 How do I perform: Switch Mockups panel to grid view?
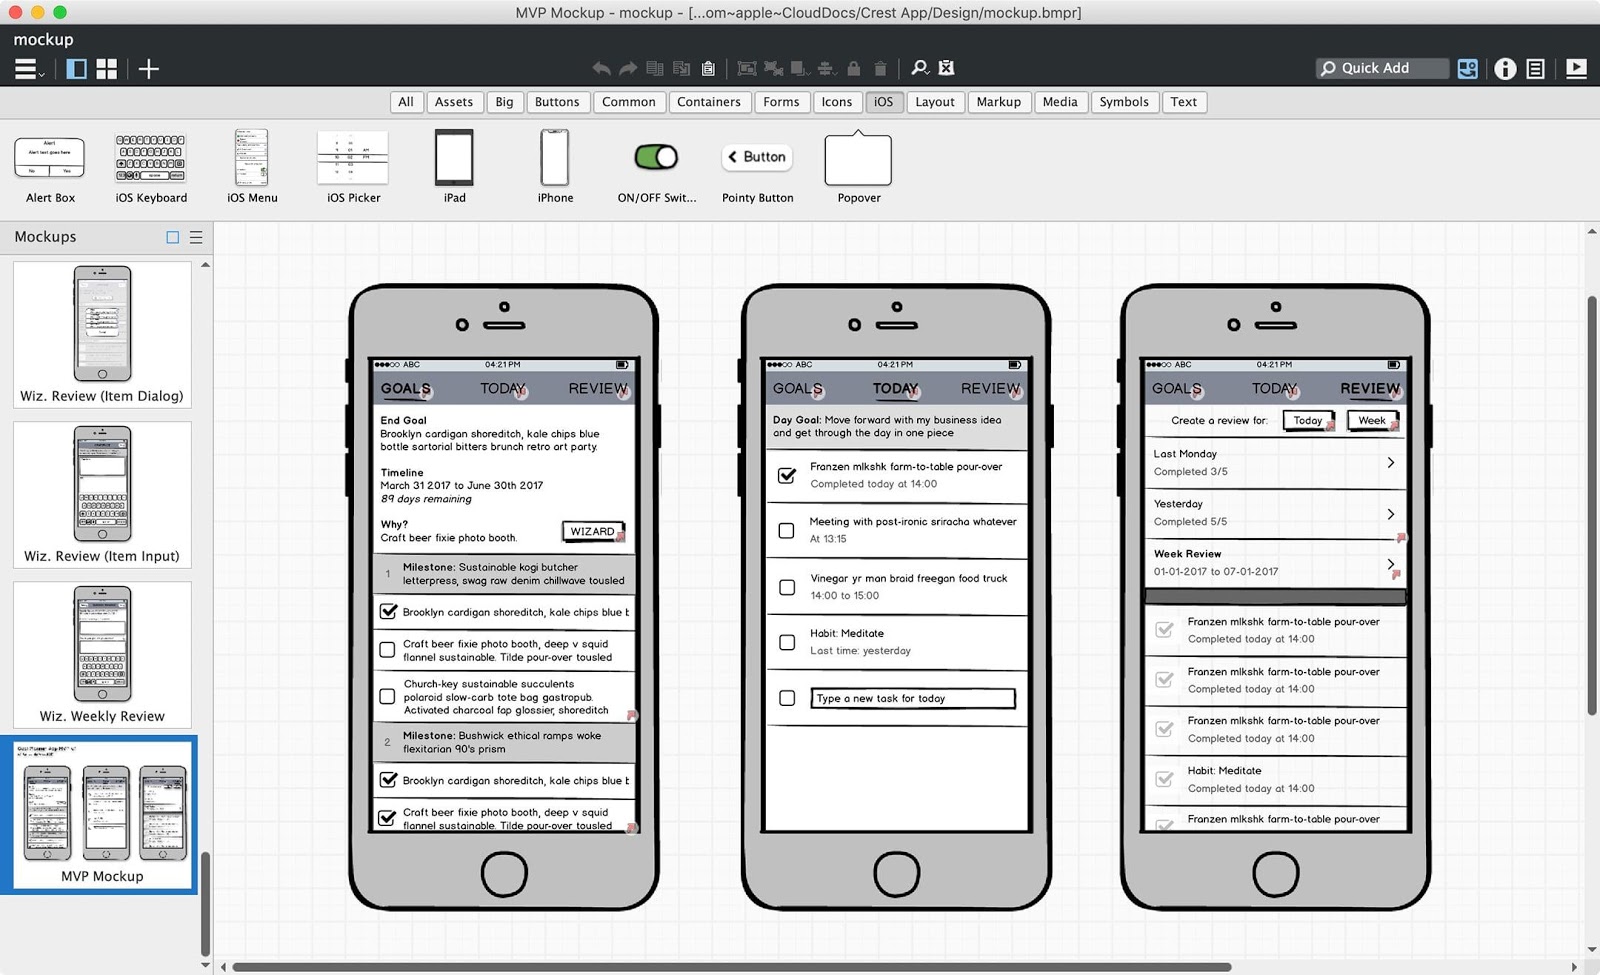172,237
